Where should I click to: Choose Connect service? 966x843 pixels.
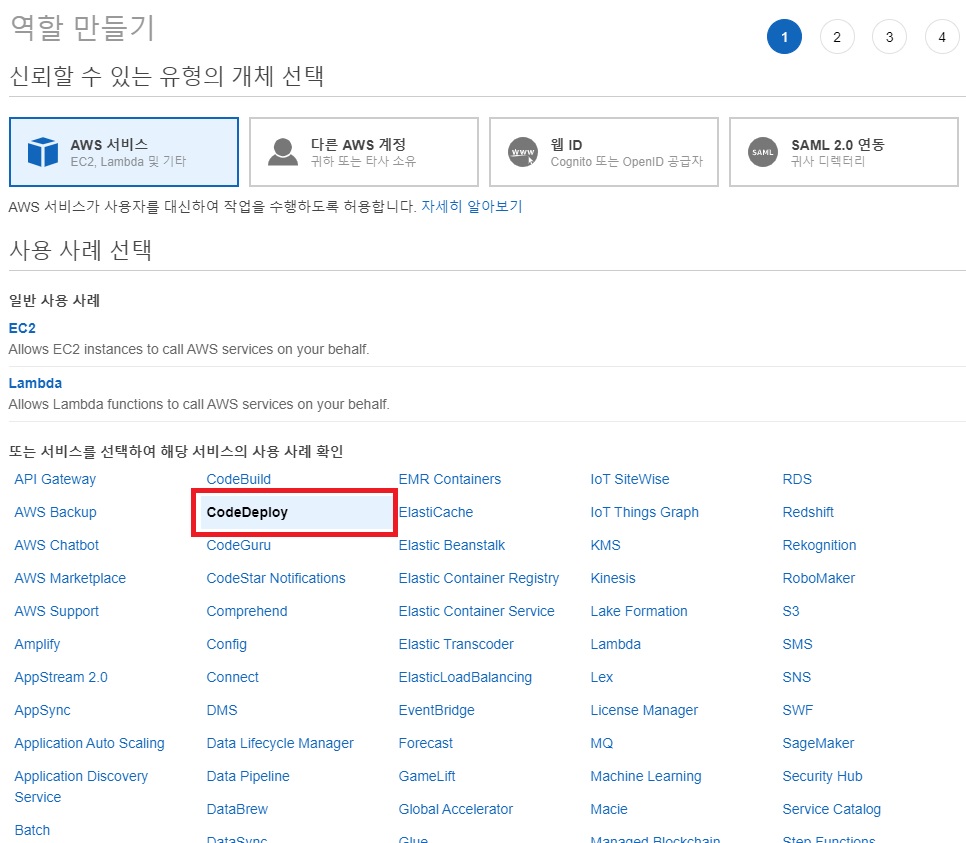pos(232,677)
